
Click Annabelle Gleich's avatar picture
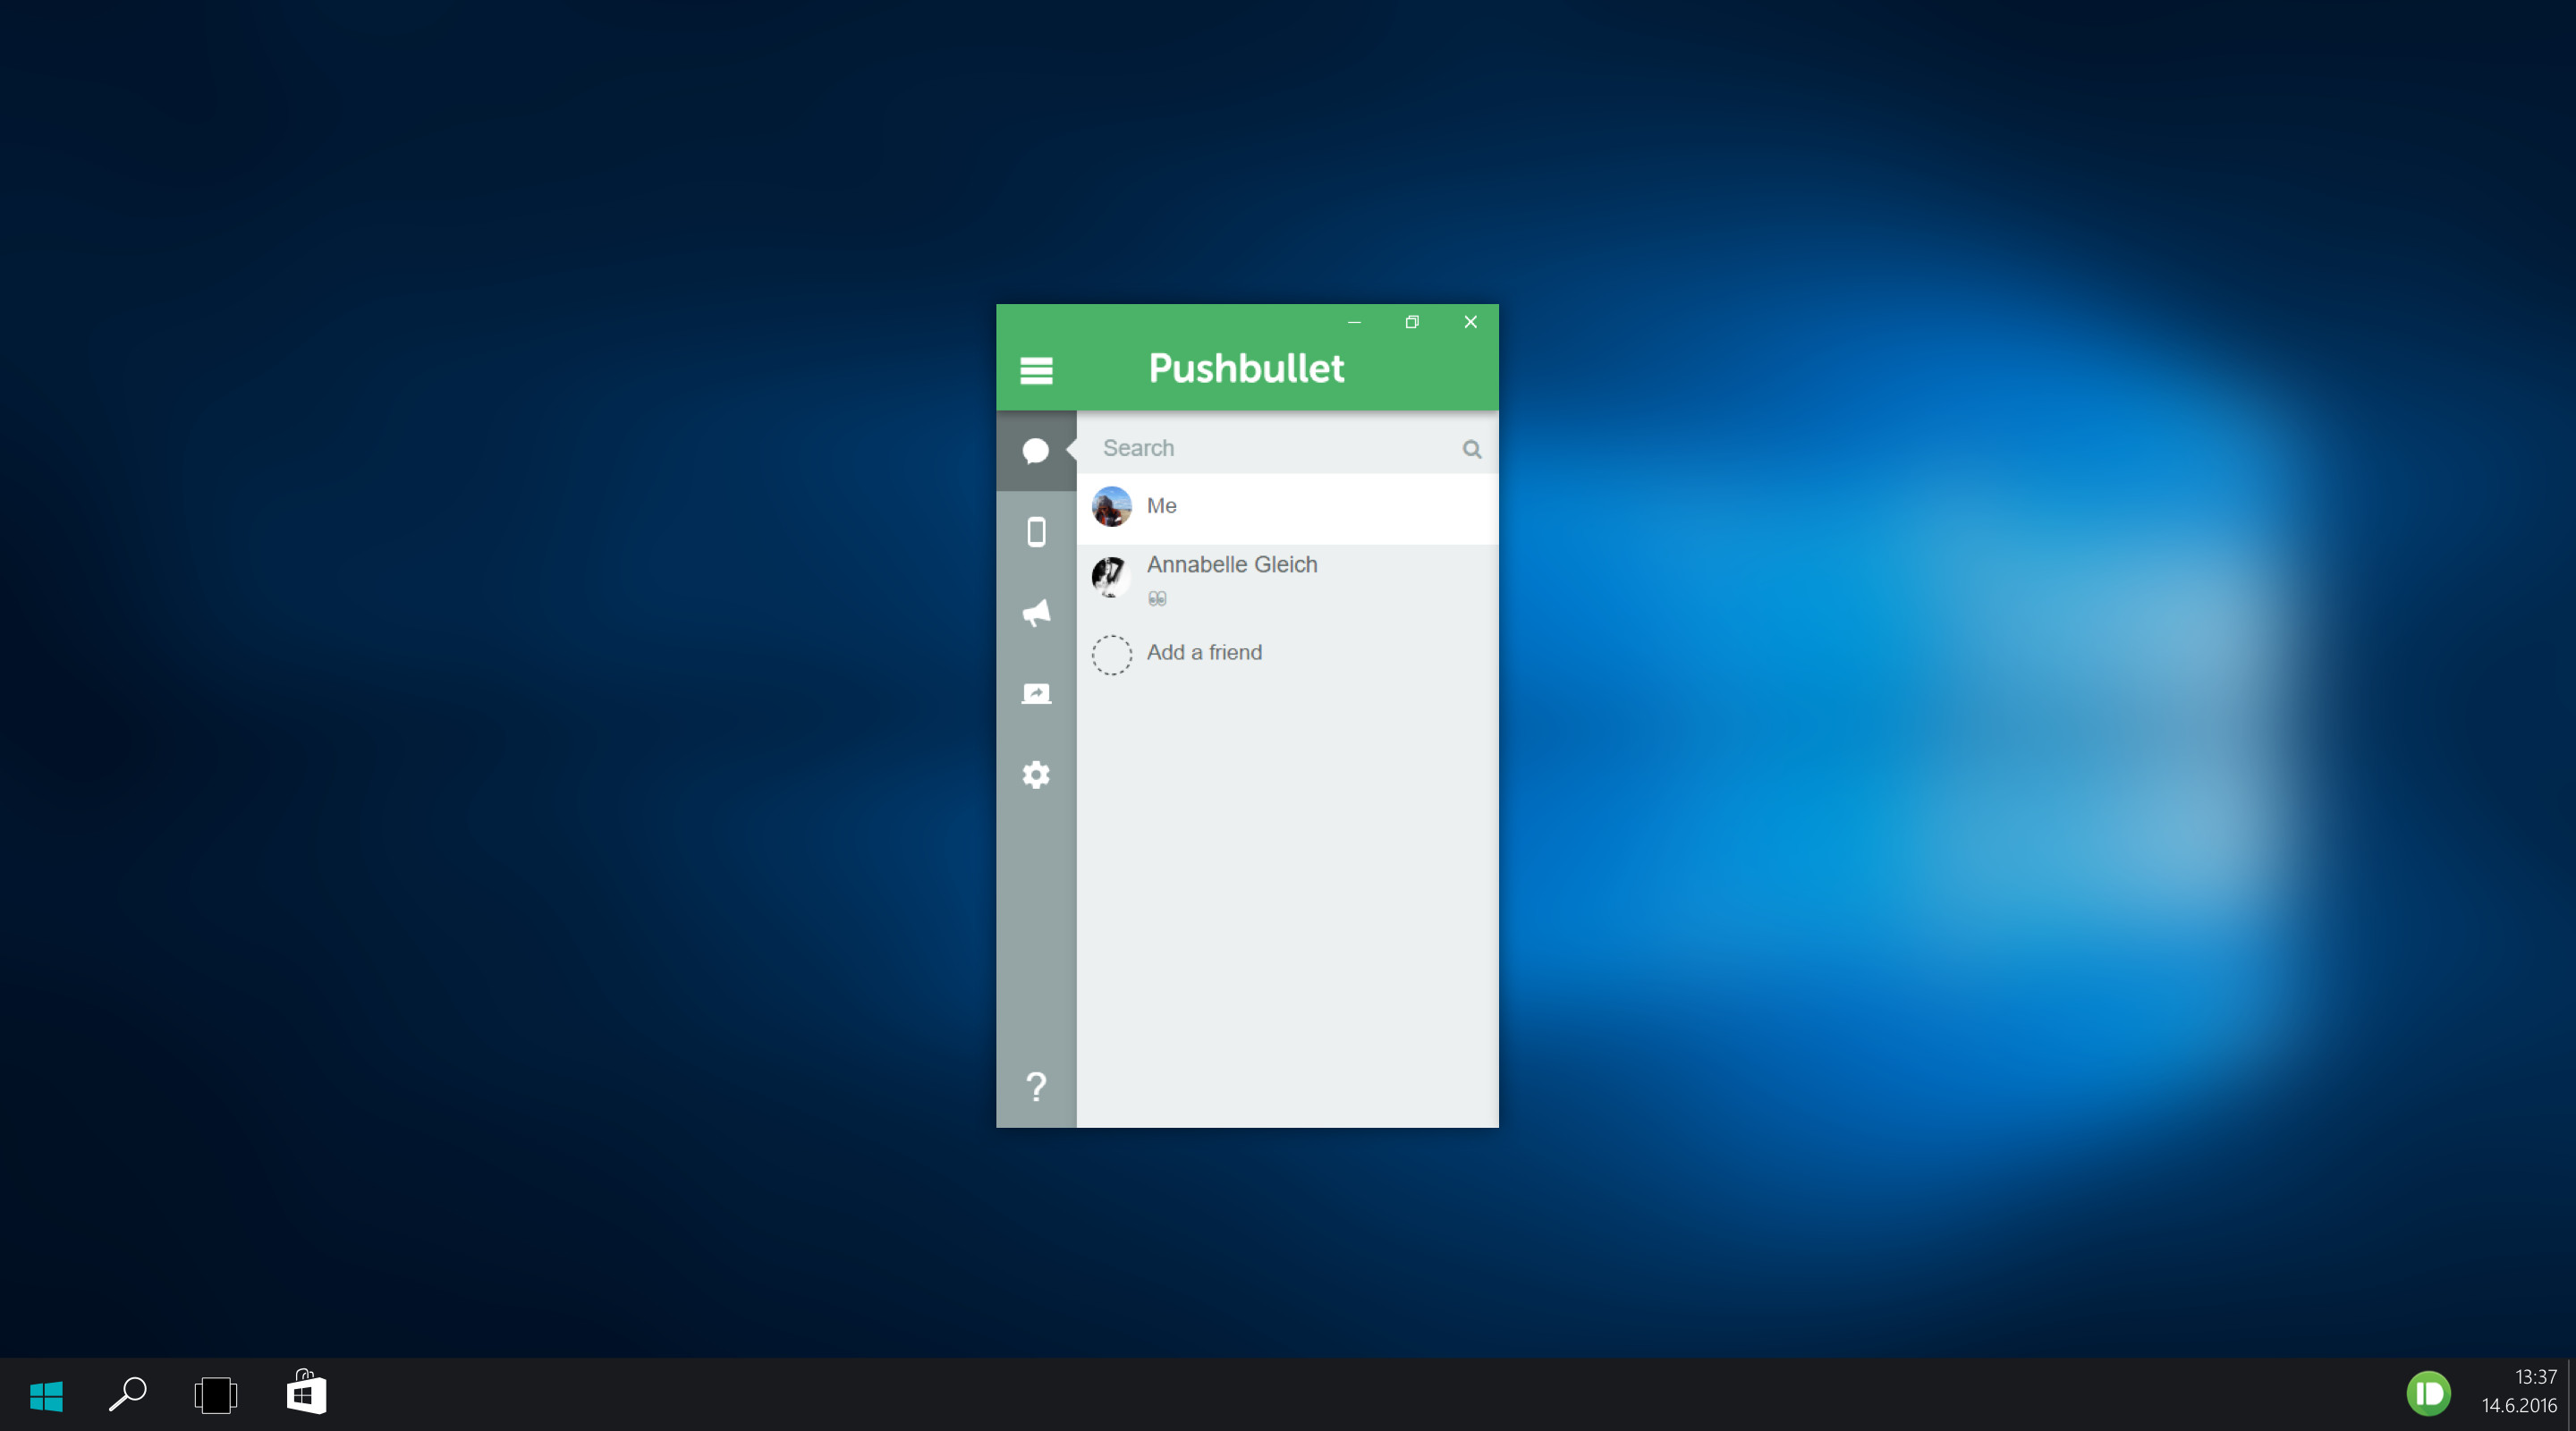point(1111,577)
